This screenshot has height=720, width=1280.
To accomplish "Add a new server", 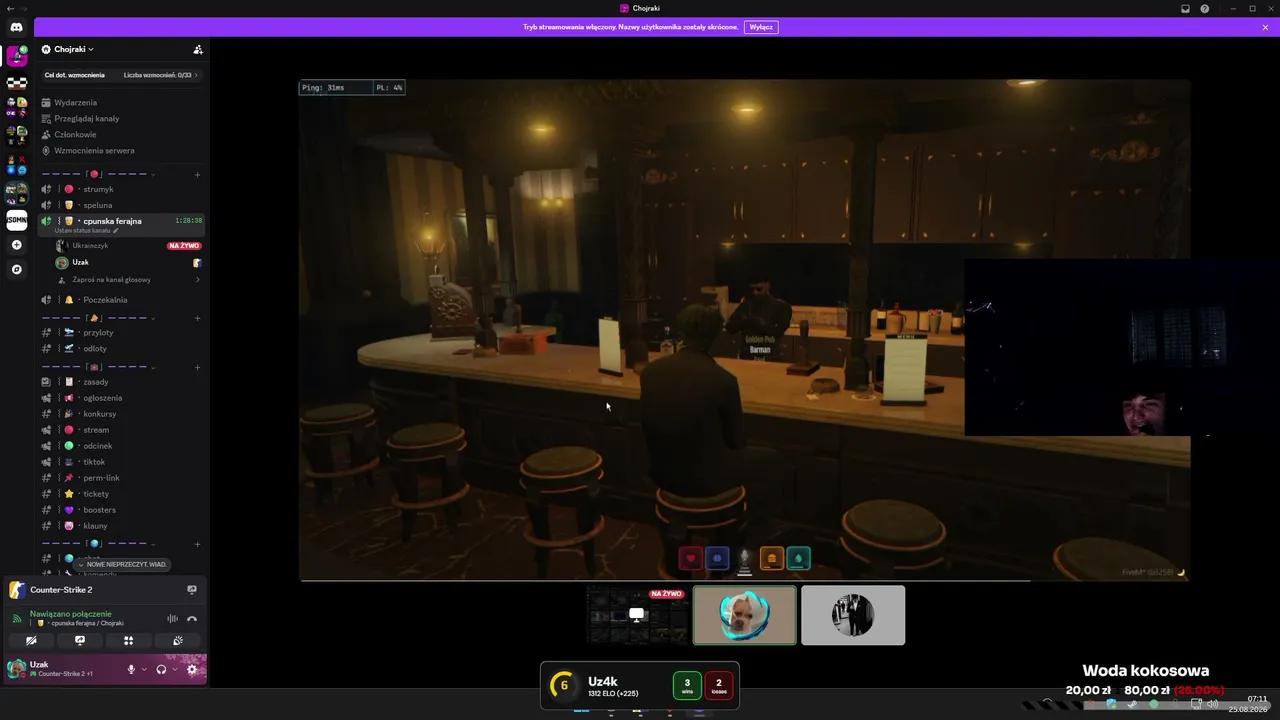I will click(16, 245).
